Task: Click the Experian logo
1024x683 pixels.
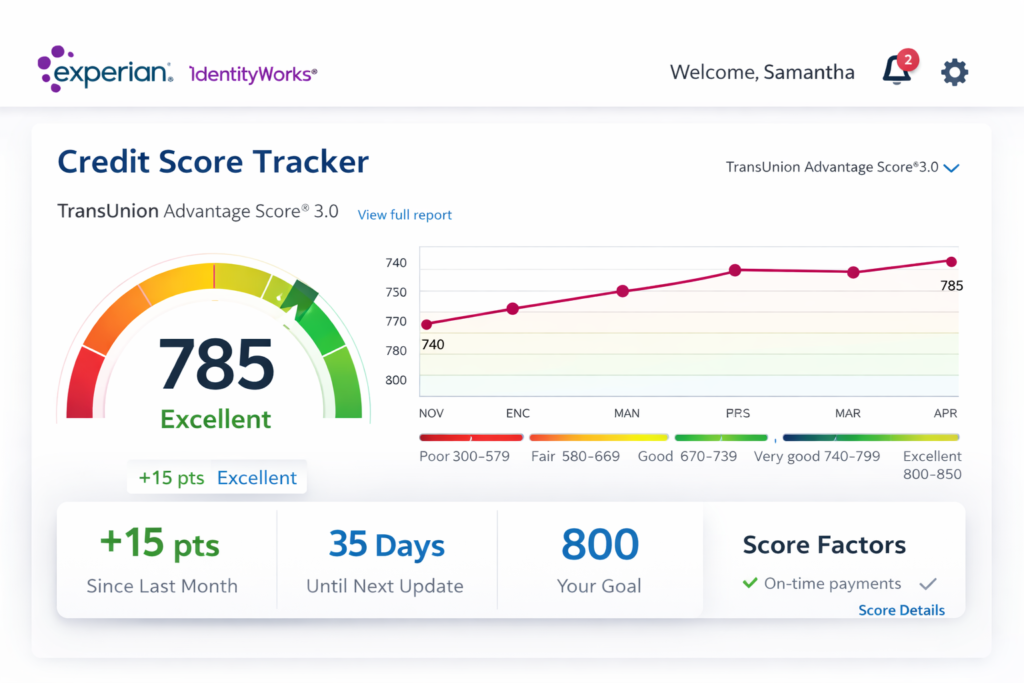Action: (x=104, y=70)
